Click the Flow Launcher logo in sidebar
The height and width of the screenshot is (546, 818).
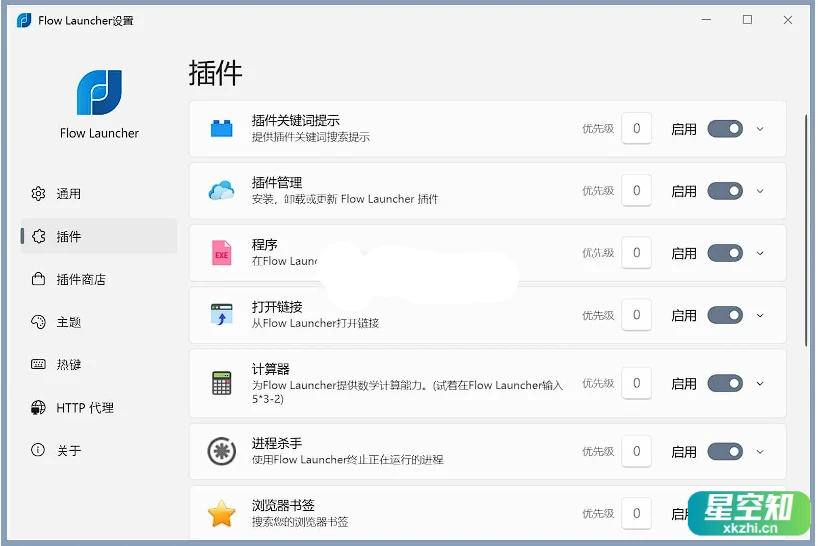point(99,92)
